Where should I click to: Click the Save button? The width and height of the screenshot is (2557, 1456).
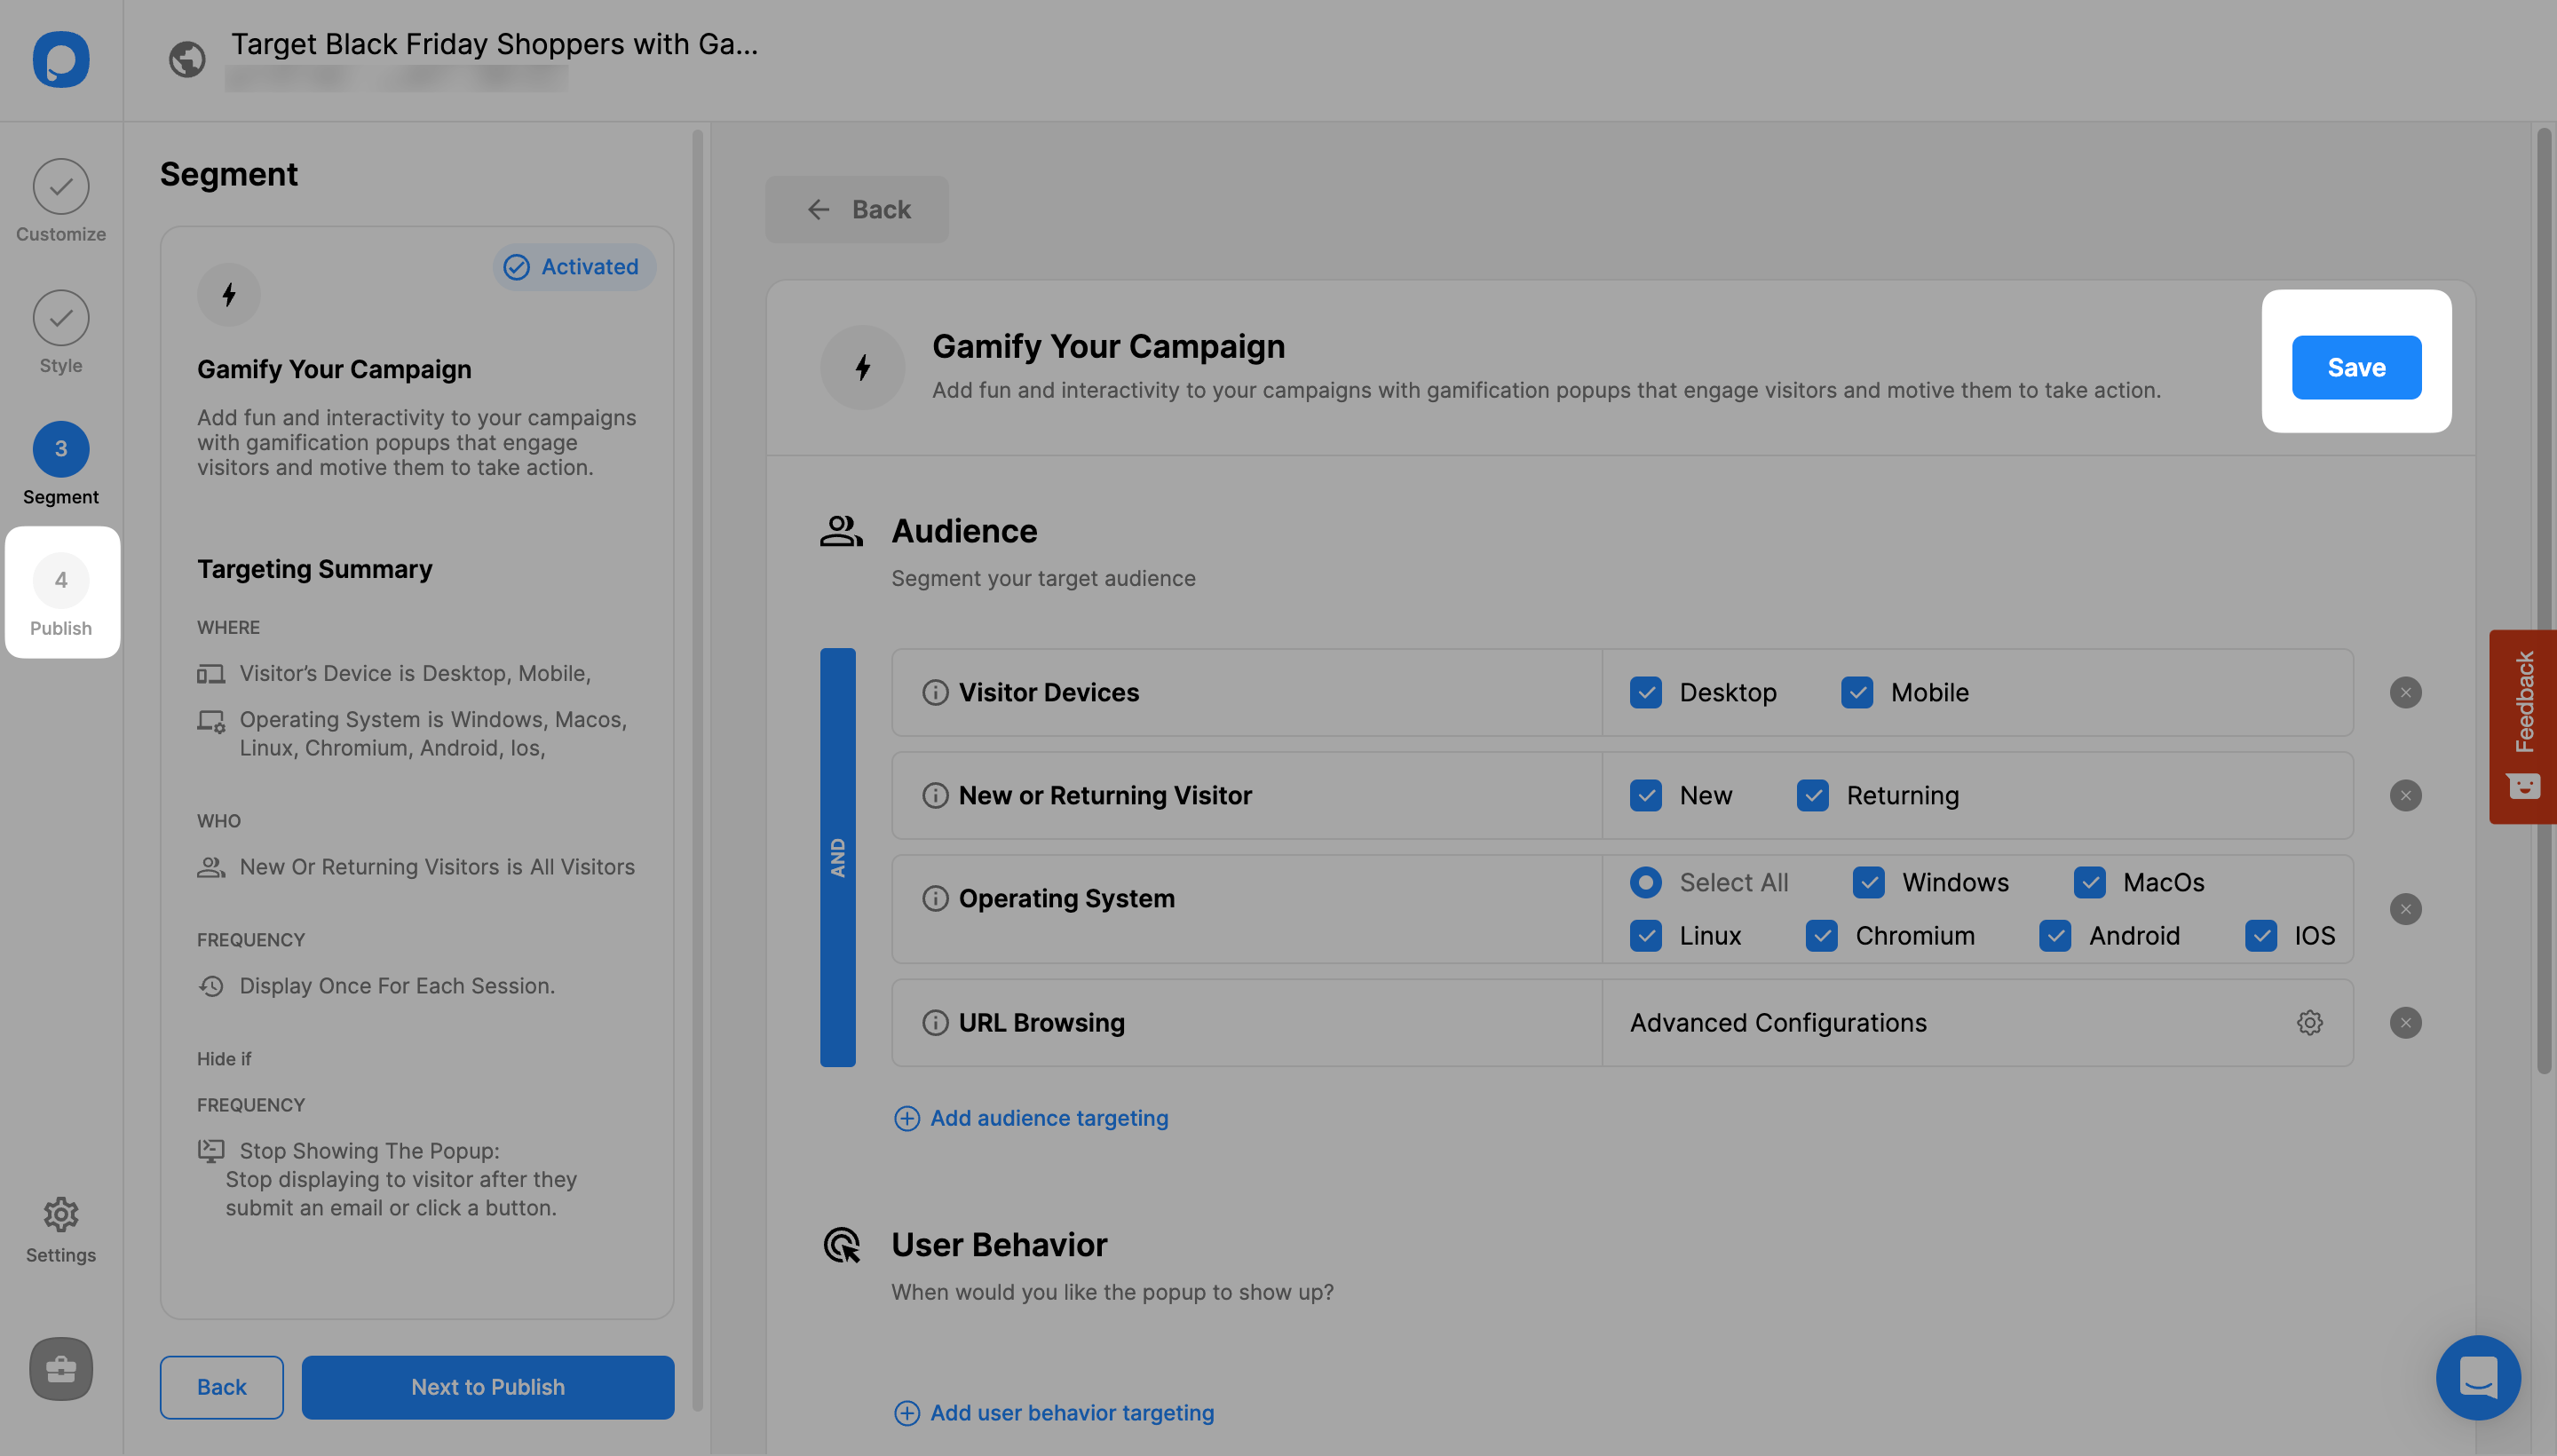coord(2356,367)
